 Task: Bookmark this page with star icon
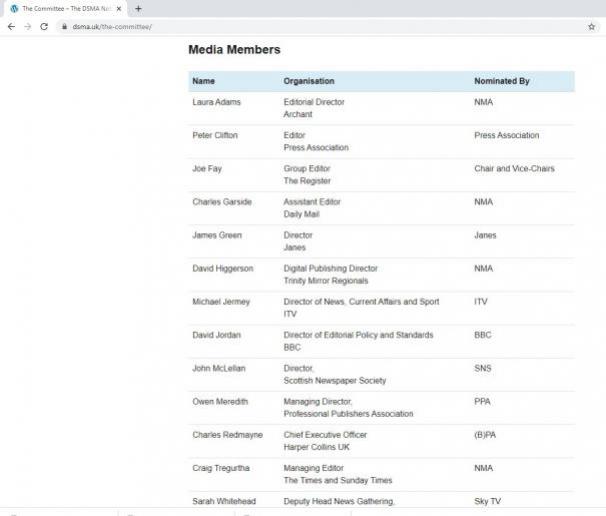point(591,27)
